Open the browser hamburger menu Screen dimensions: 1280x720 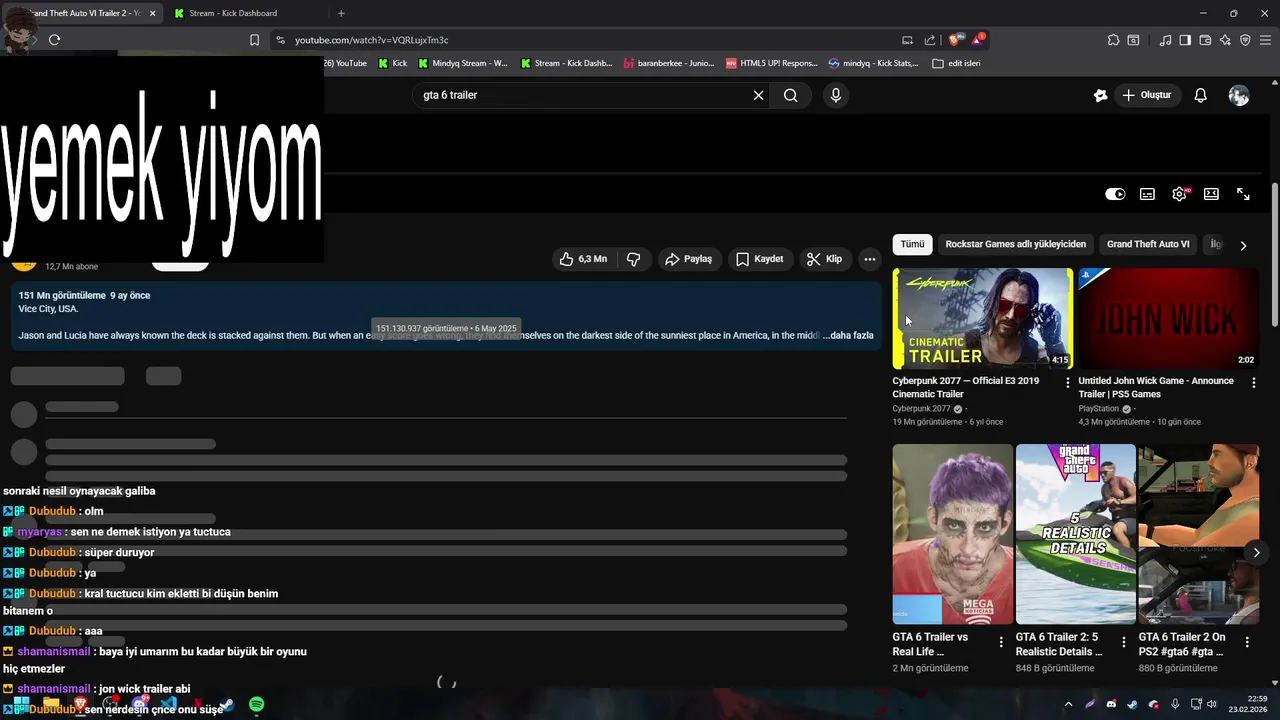pos(1265,40)
